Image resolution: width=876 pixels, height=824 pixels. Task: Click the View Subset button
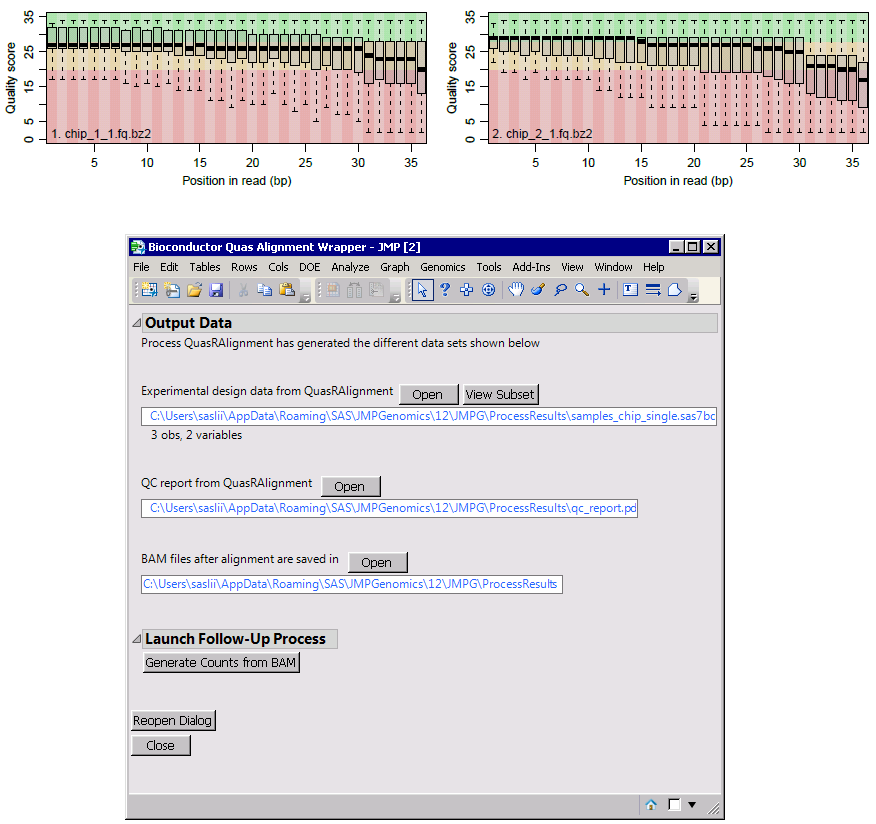pyautogui.click(x=500, y=394)
